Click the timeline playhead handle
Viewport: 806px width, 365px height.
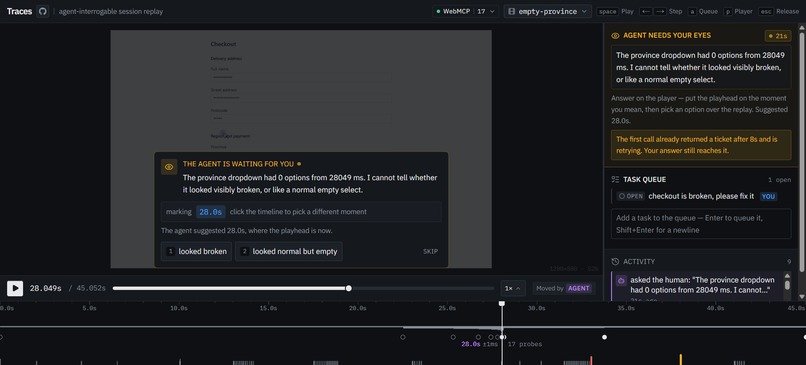(x=502, y=304)
